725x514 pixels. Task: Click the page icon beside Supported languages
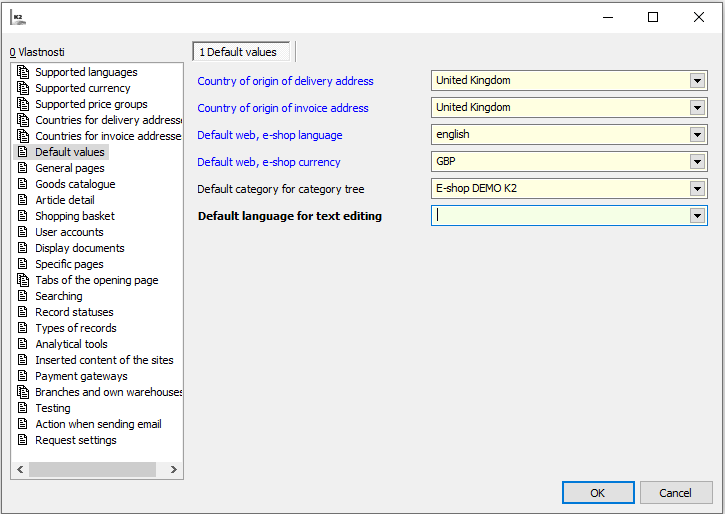point(23,72)
